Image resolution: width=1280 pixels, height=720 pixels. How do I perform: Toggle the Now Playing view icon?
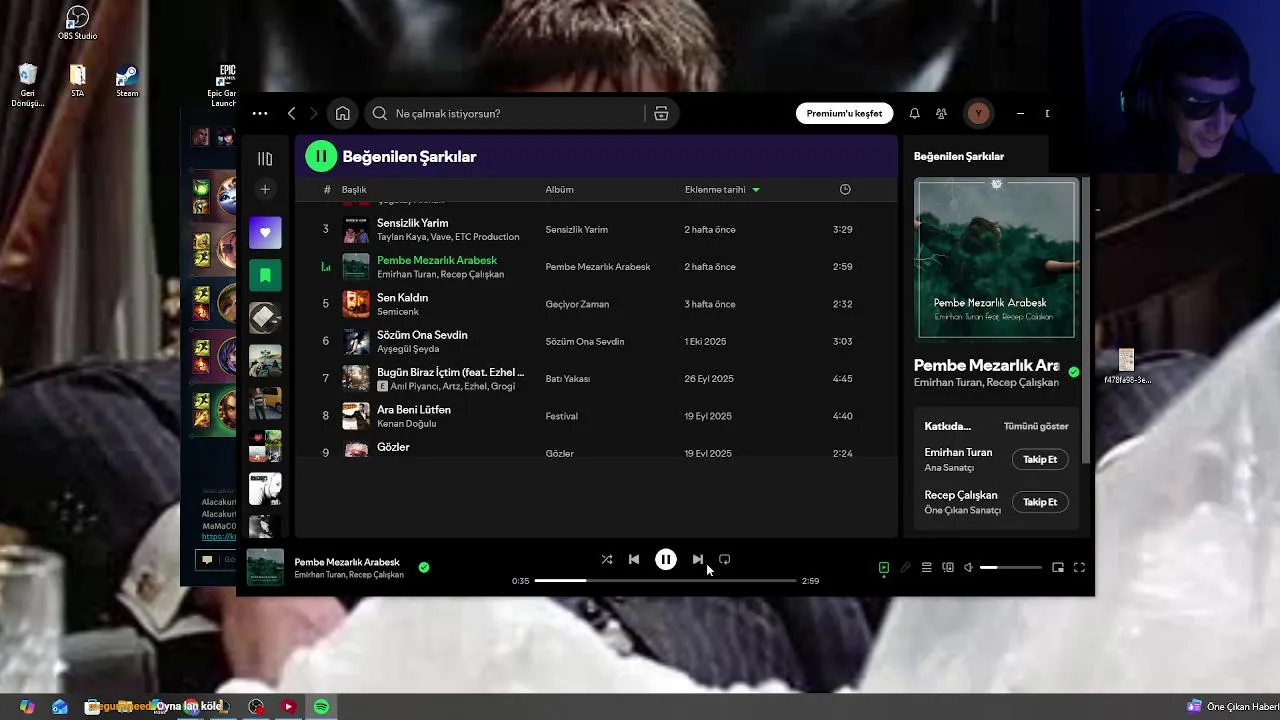pos(884,568)
